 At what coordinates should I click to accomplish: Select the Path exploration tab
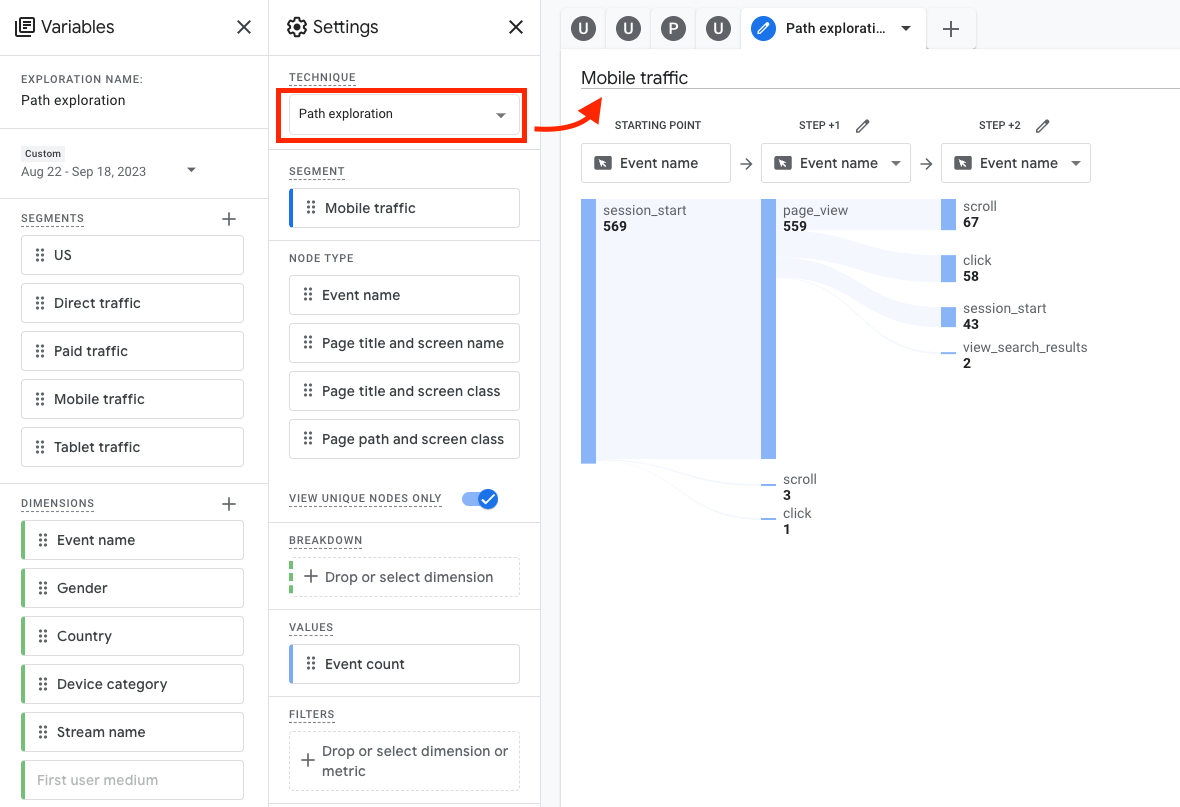[x=835, y=29]
